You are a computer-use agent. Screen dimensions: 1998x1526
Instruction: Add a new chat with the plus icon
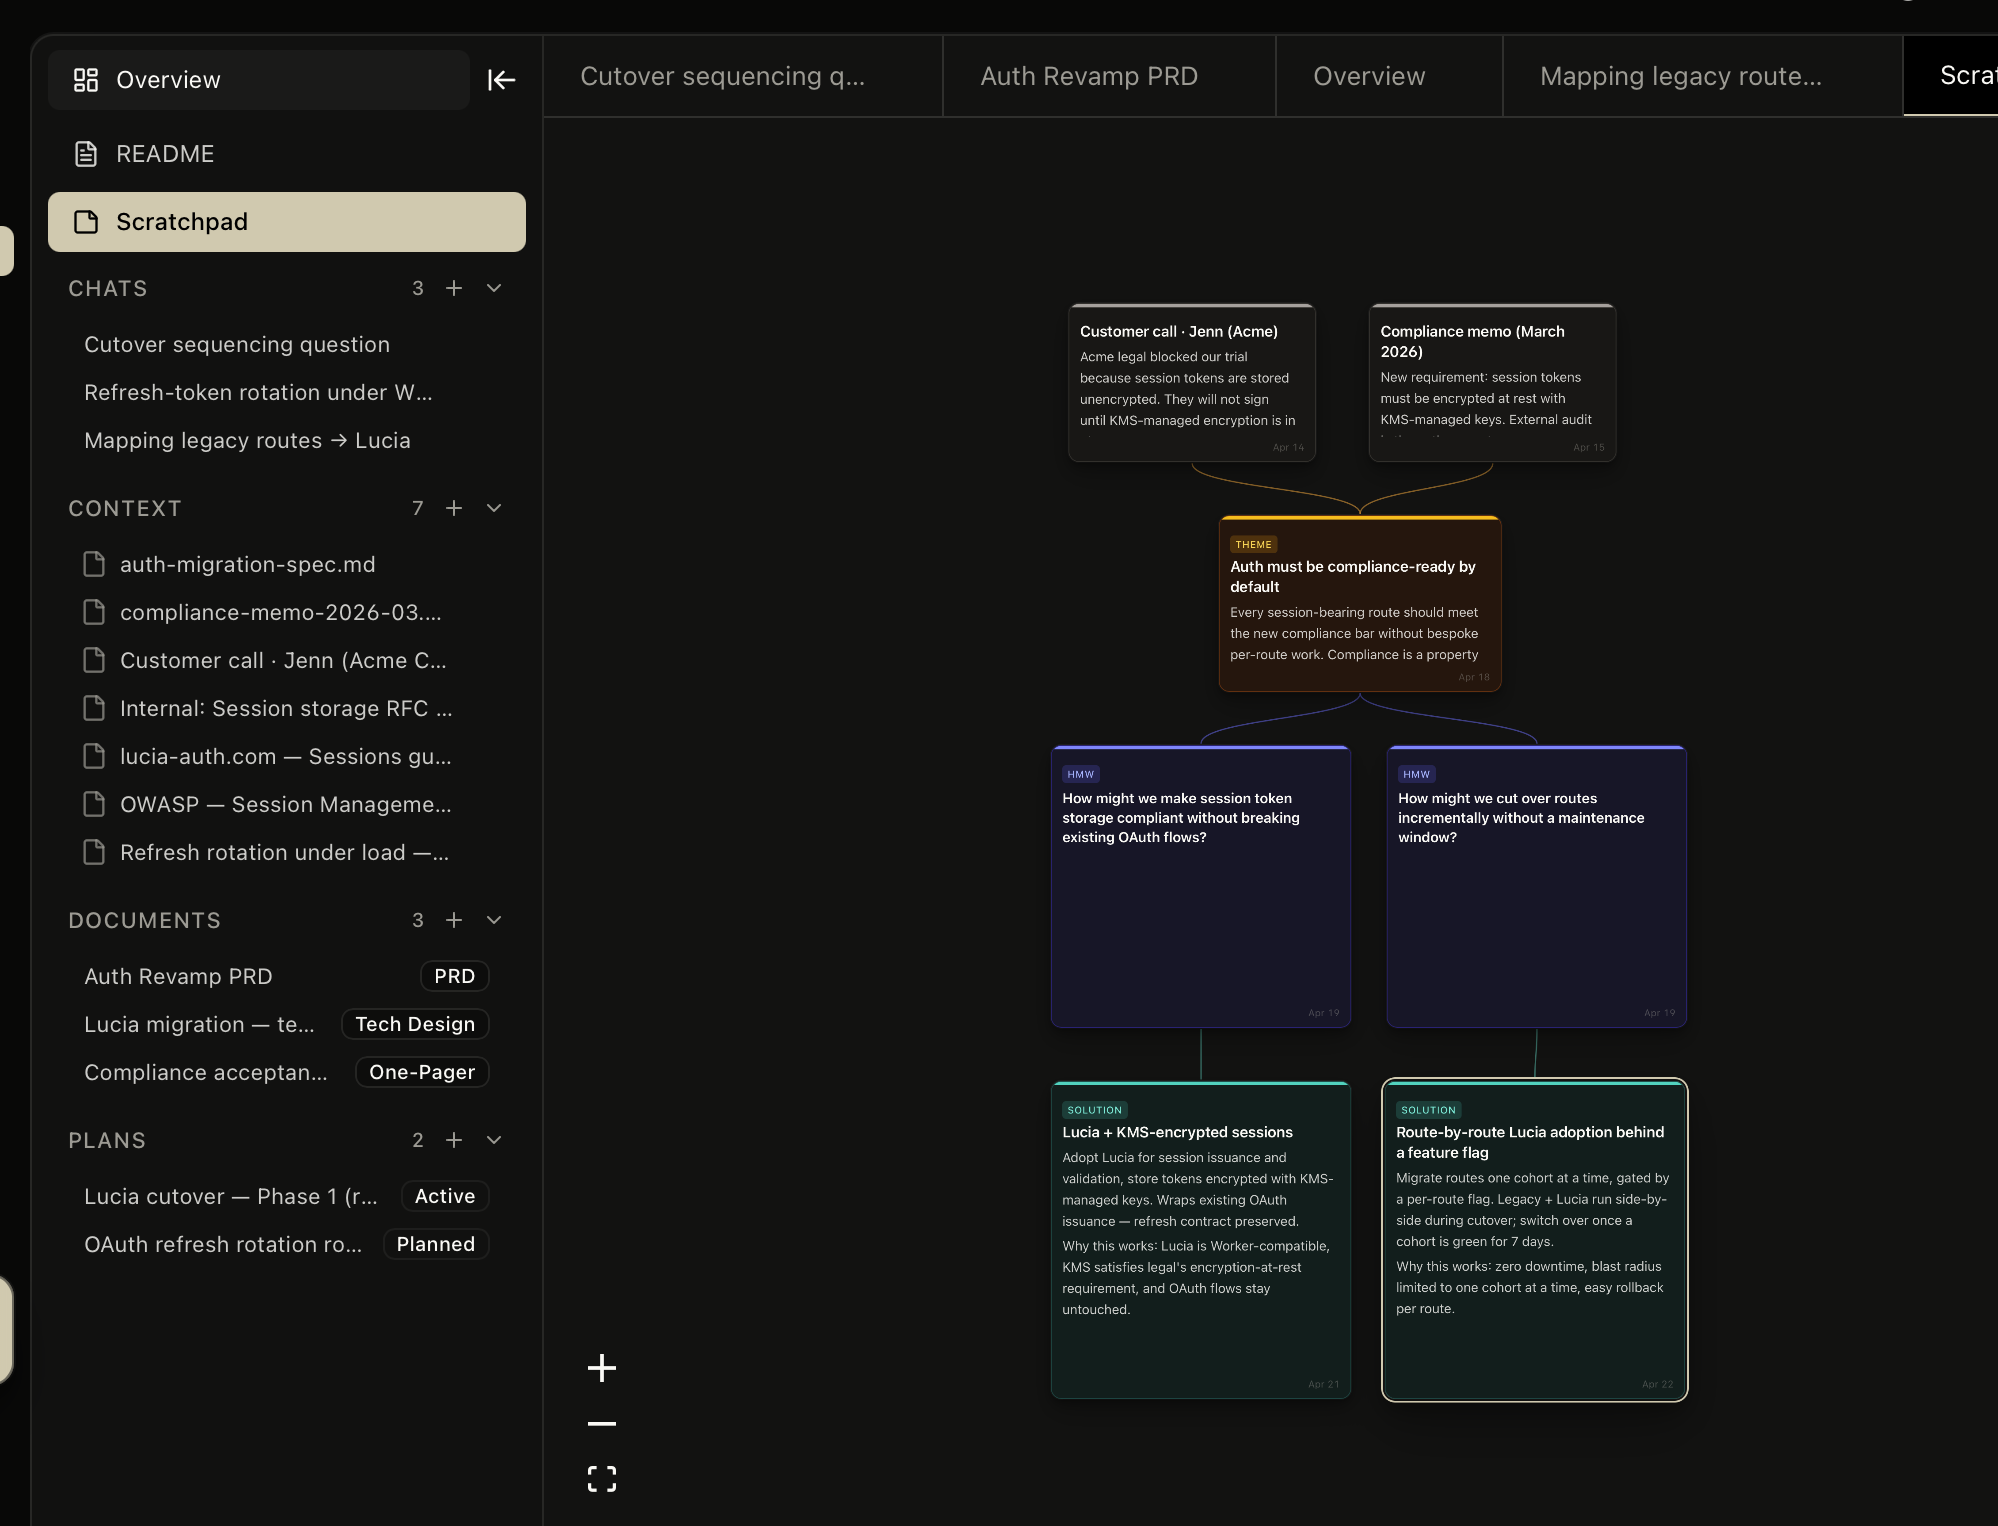pos(455,288)
